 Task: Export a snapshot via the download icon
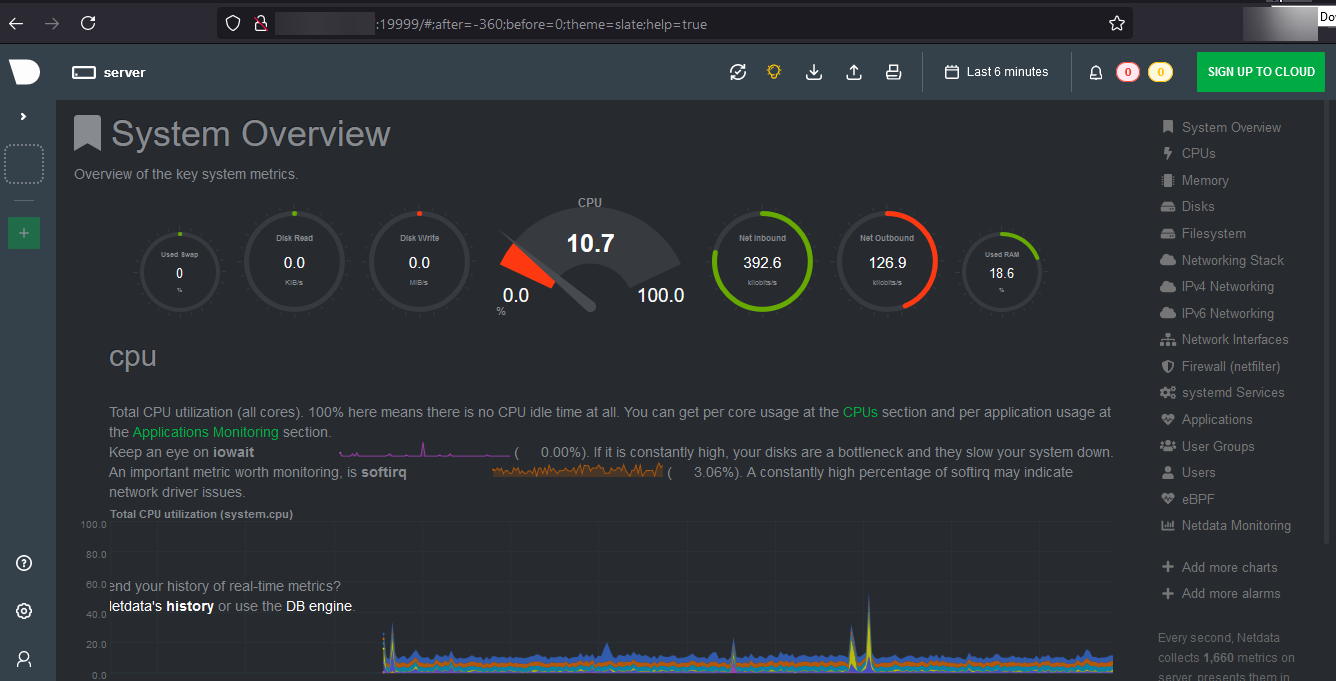tap(813, 71)
